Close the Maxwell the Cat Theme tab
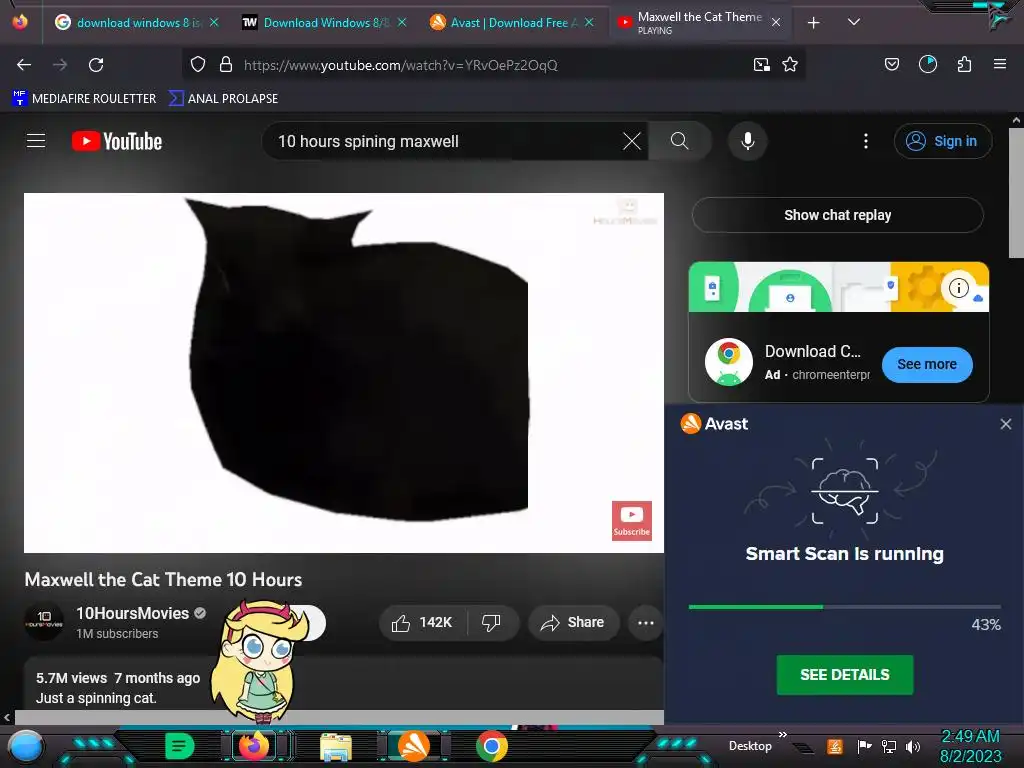The height and width of the screenshot is (768, 1024). pos(776,23)
